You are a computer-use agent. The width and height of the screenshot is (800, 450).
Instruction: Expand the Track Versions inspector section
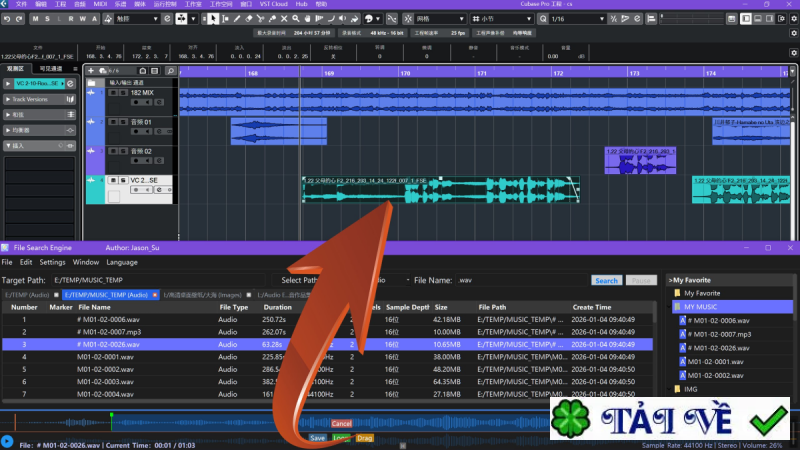pyautogui.click(x=8, y=100)
